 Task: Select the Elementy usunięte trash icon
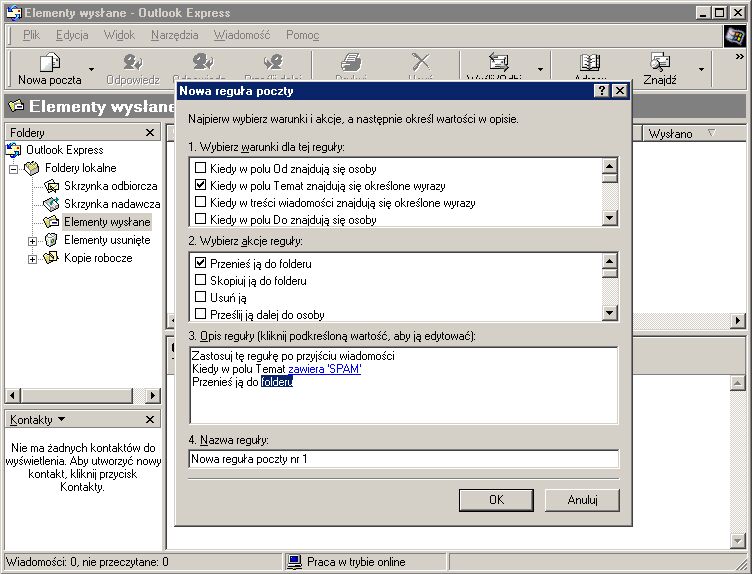(x=51, y=240)
